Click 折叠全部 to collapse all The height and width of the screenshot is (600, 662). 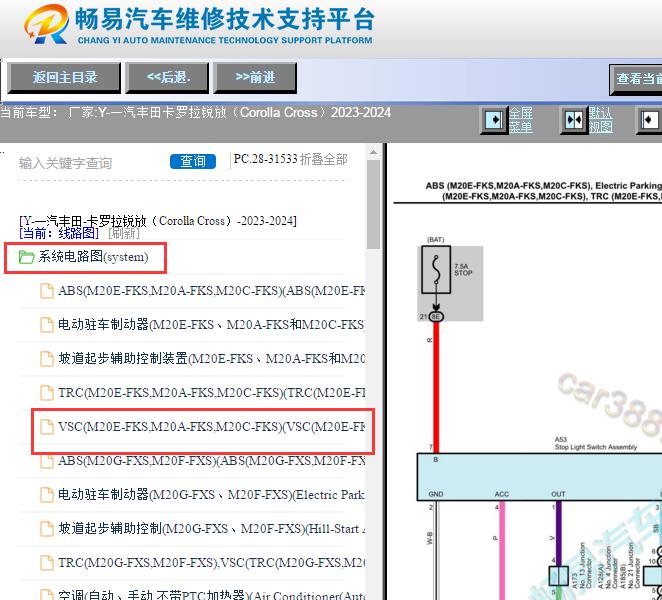point(324,160)
